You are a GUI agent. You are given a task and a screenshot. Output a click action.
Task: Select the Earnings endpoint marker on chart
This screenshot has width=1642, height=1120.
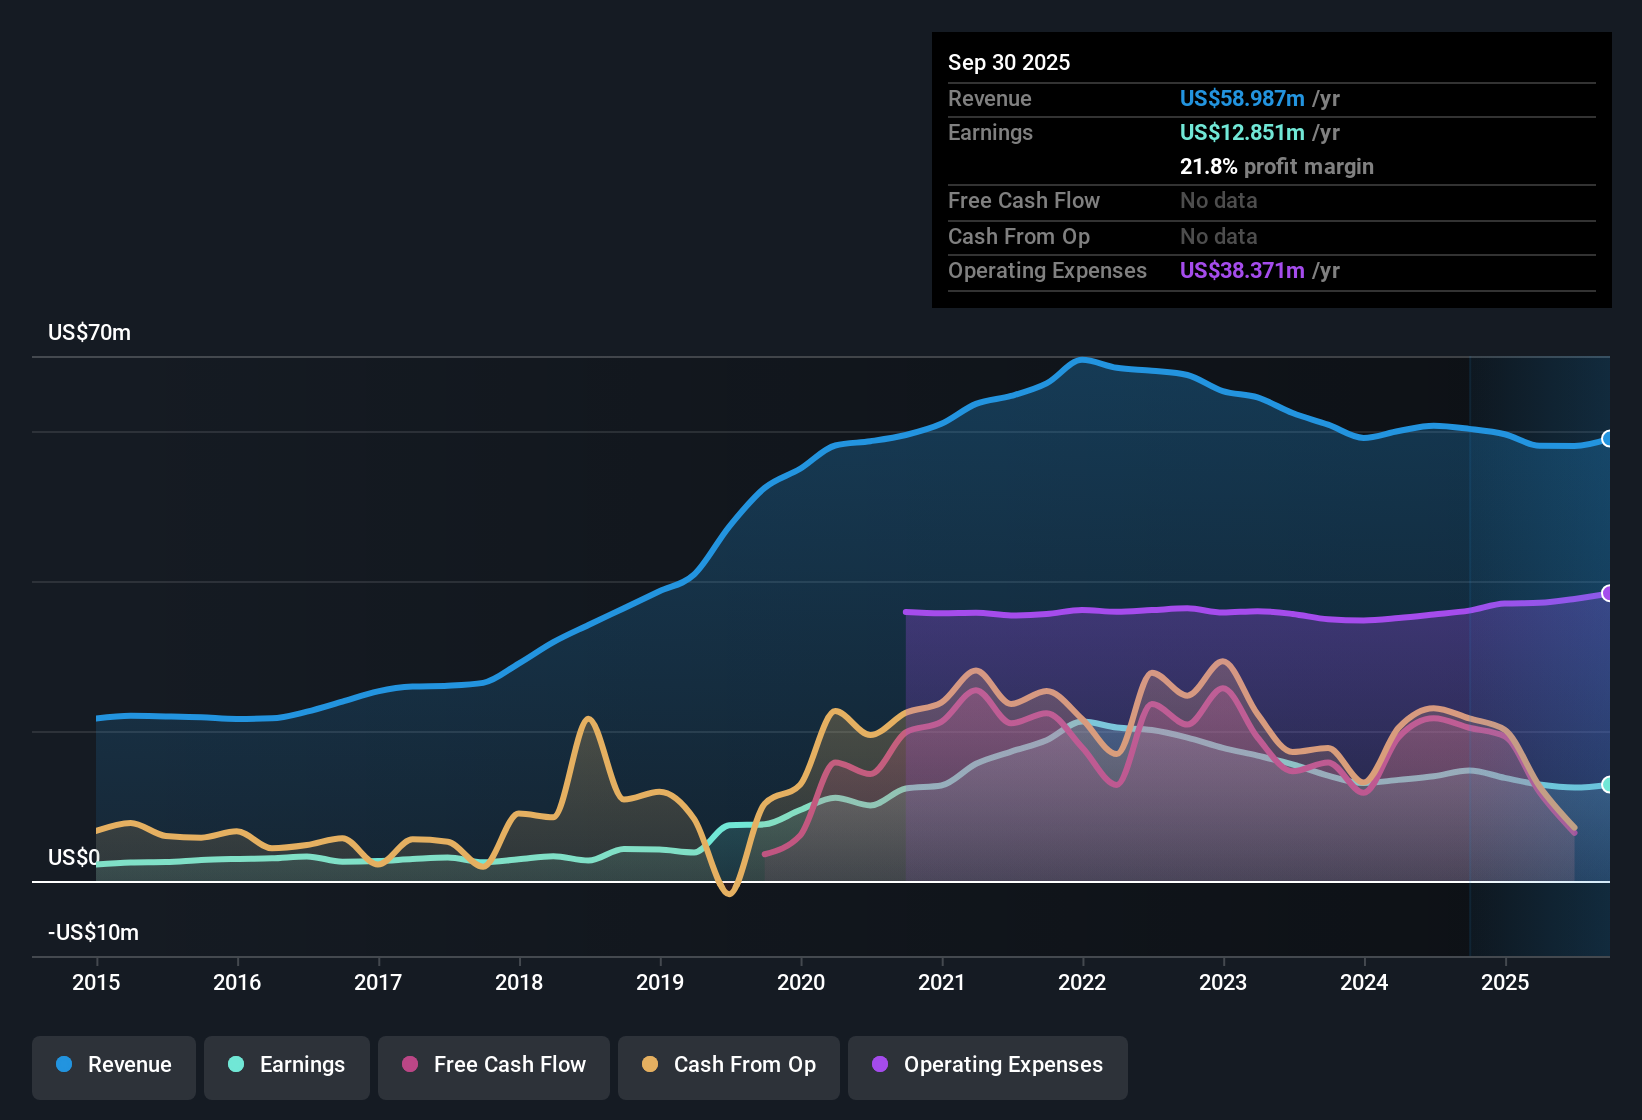click(x=1608, y=785)
